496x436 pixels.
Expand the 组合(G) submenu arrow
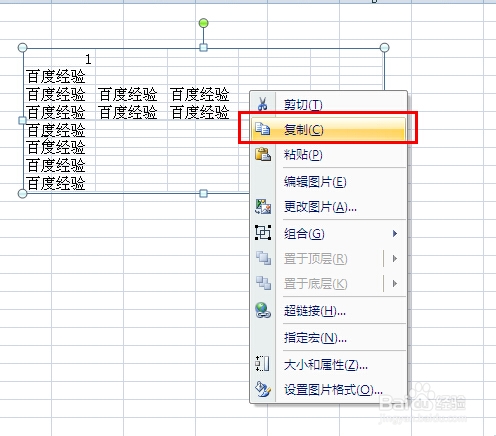click(395, 233)
